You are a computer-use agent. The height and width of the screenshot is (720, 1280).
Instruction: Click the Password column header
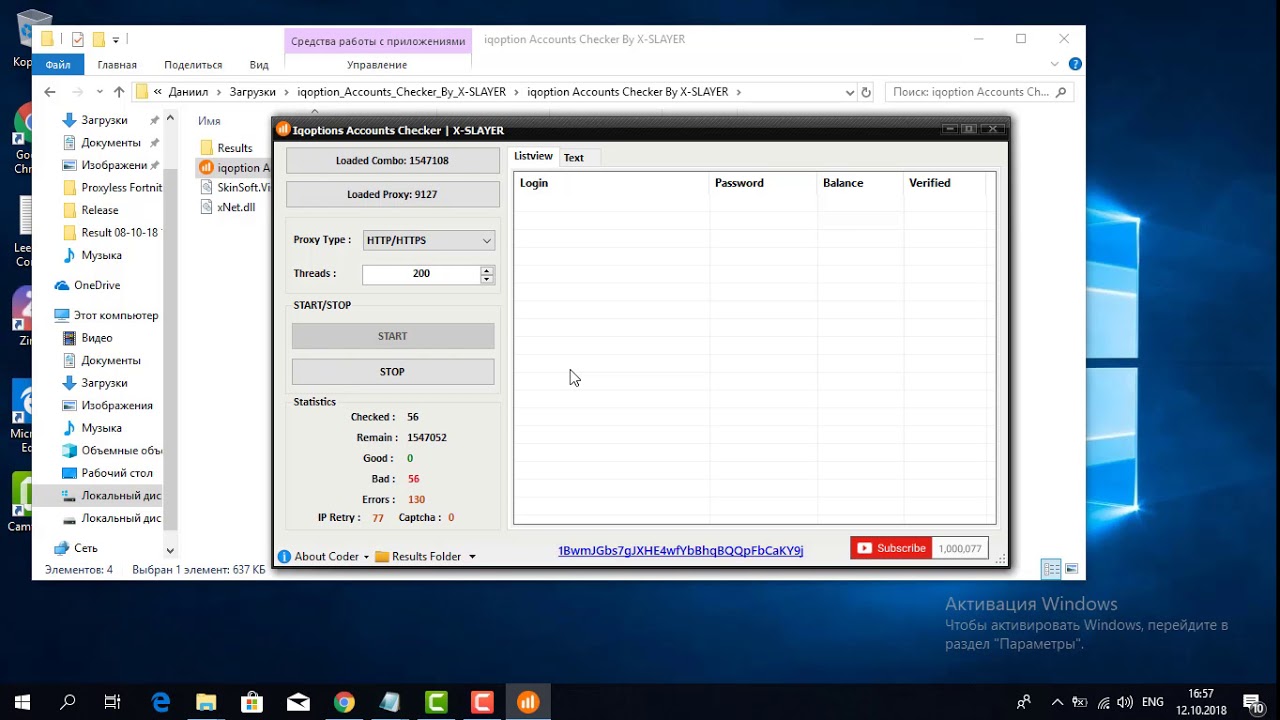click(x=763, y=183)
